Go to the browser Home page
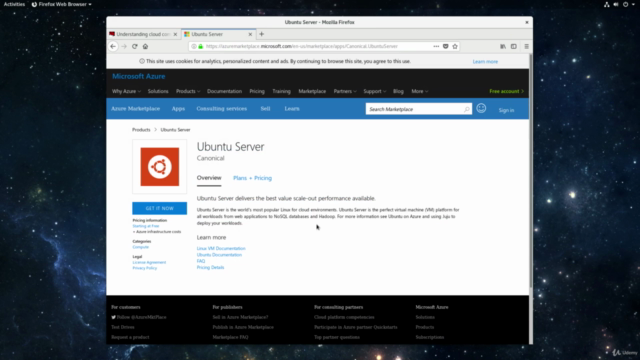Image resolution: width=640 pixels, height=360 pixels. (x=145, y=47)
